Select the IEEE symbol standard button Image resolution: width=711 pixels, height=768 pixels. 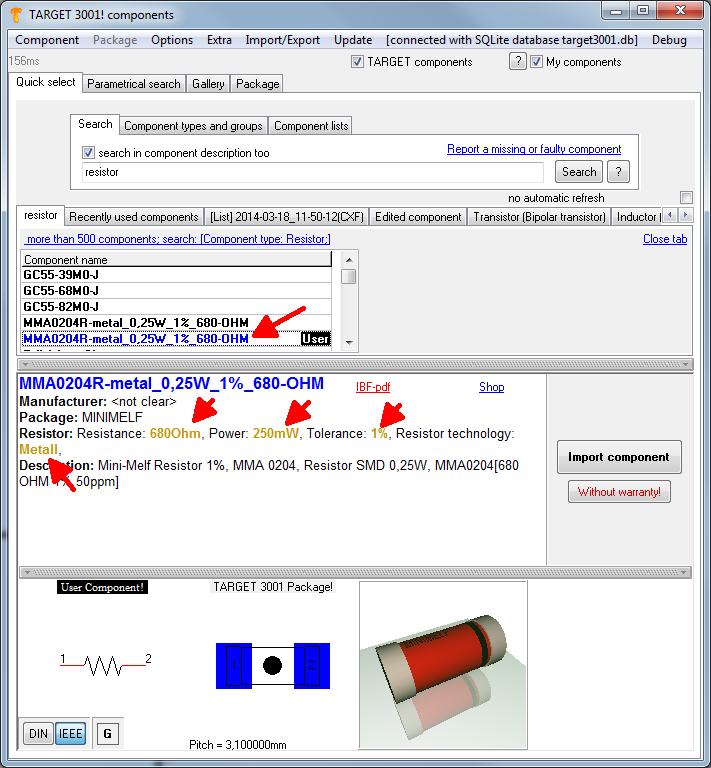[70, 734]
